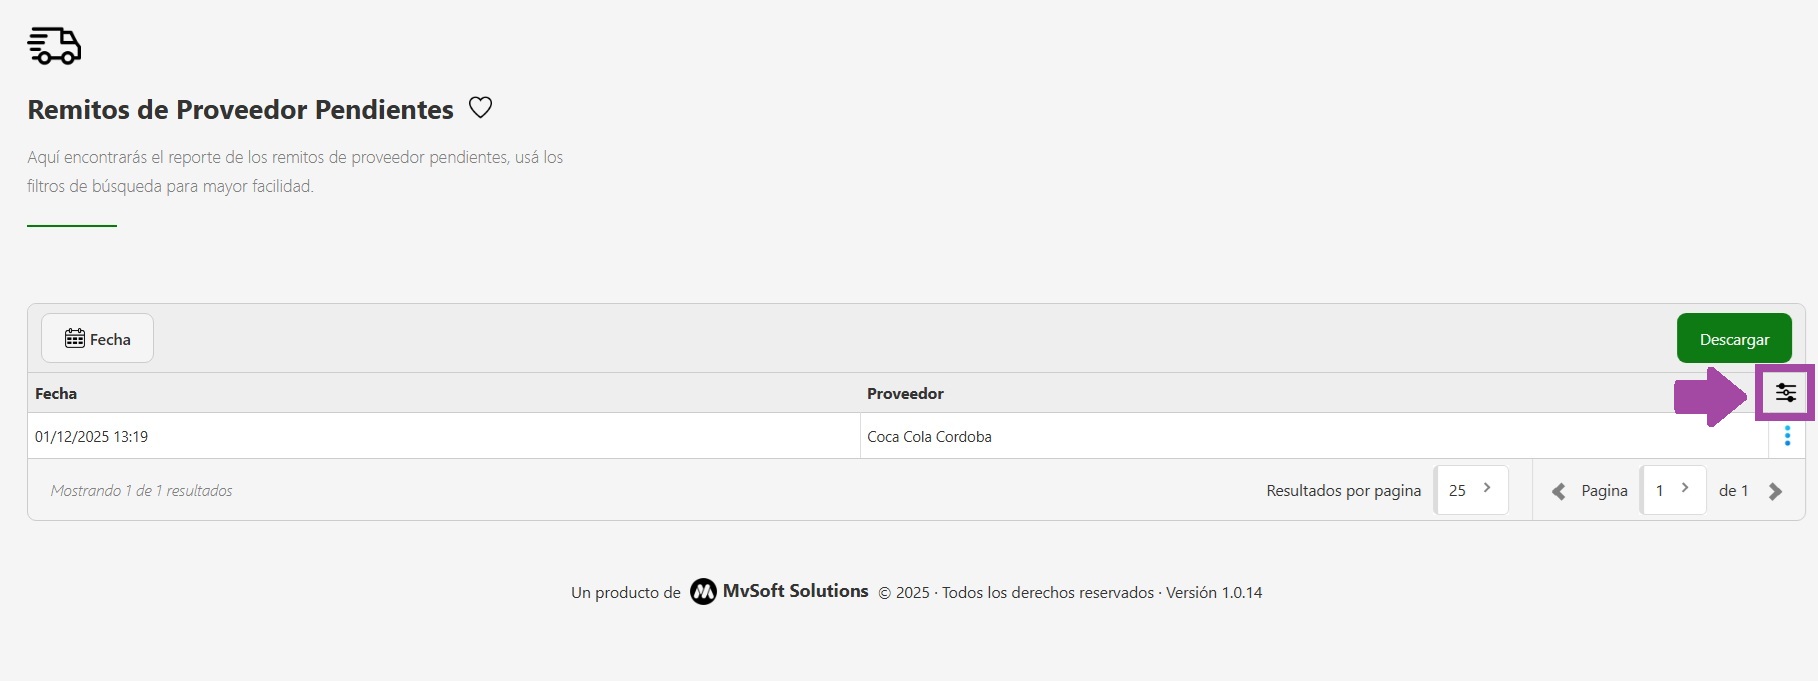The width and height of the screenshot is (1818, 681).
Task: Select the Coca Cola Cordoba supplier cell
Action: [929, 437]
